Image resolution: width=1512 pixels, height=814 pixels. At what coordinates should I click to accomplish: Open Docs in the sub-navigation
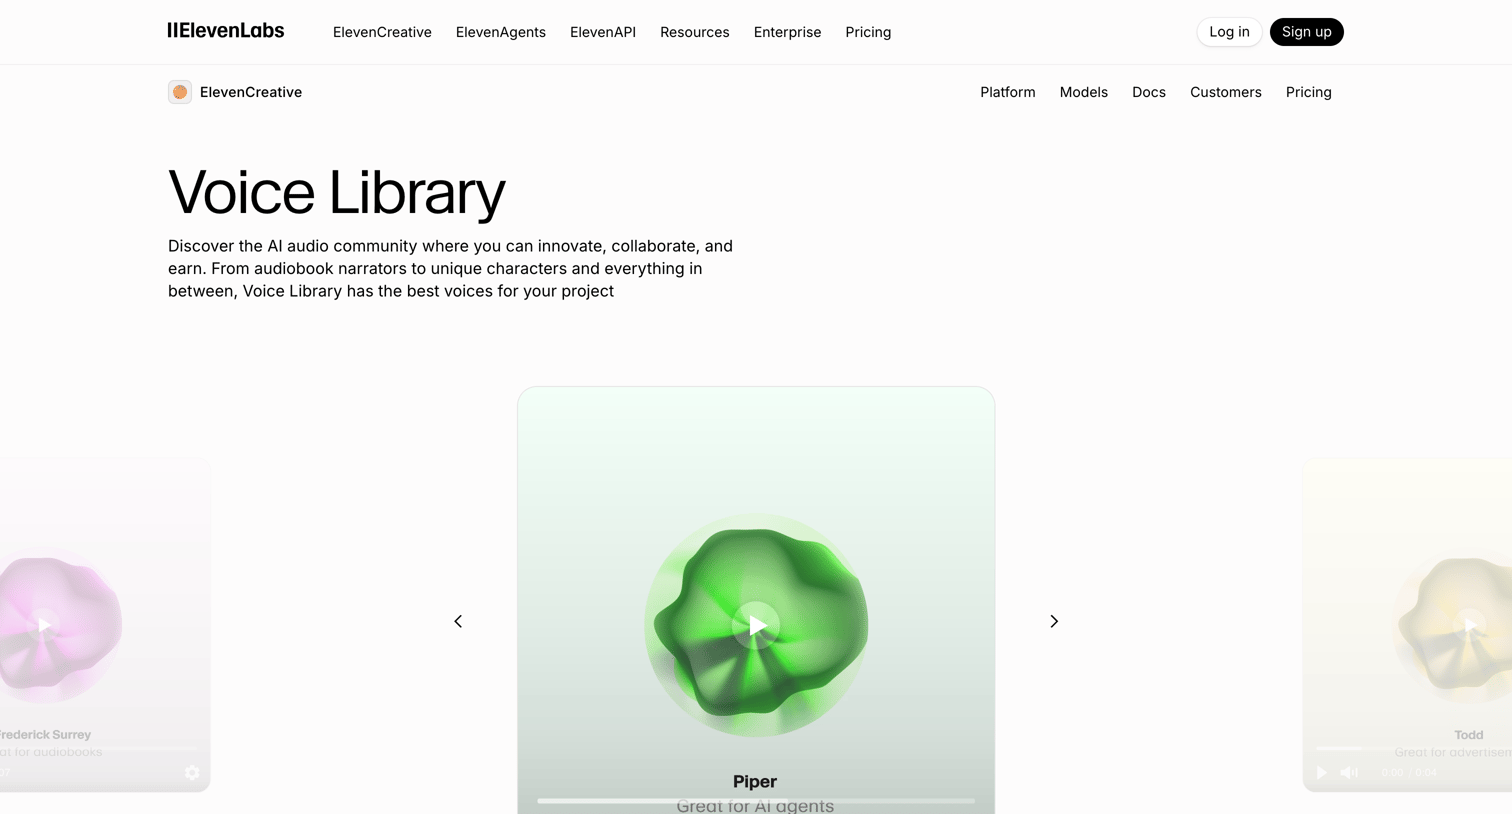[x=1149, y=92]
